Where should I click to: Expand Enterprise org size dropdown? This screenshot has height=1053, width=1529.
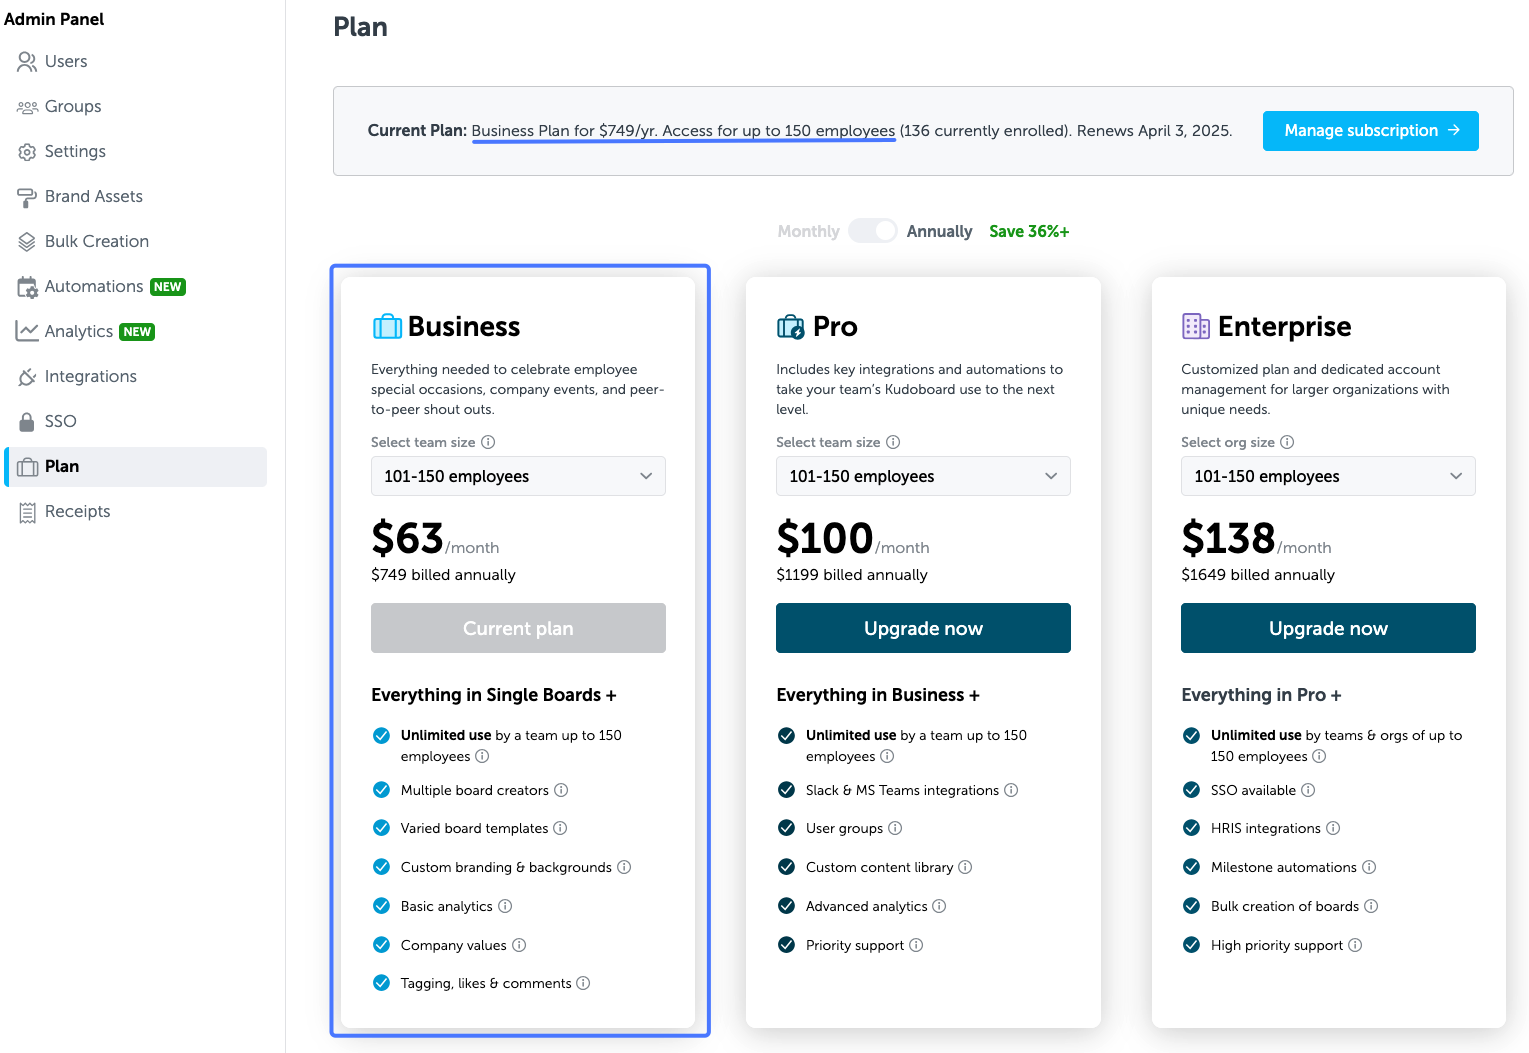pyautogui.click(x=1328, y=476)
